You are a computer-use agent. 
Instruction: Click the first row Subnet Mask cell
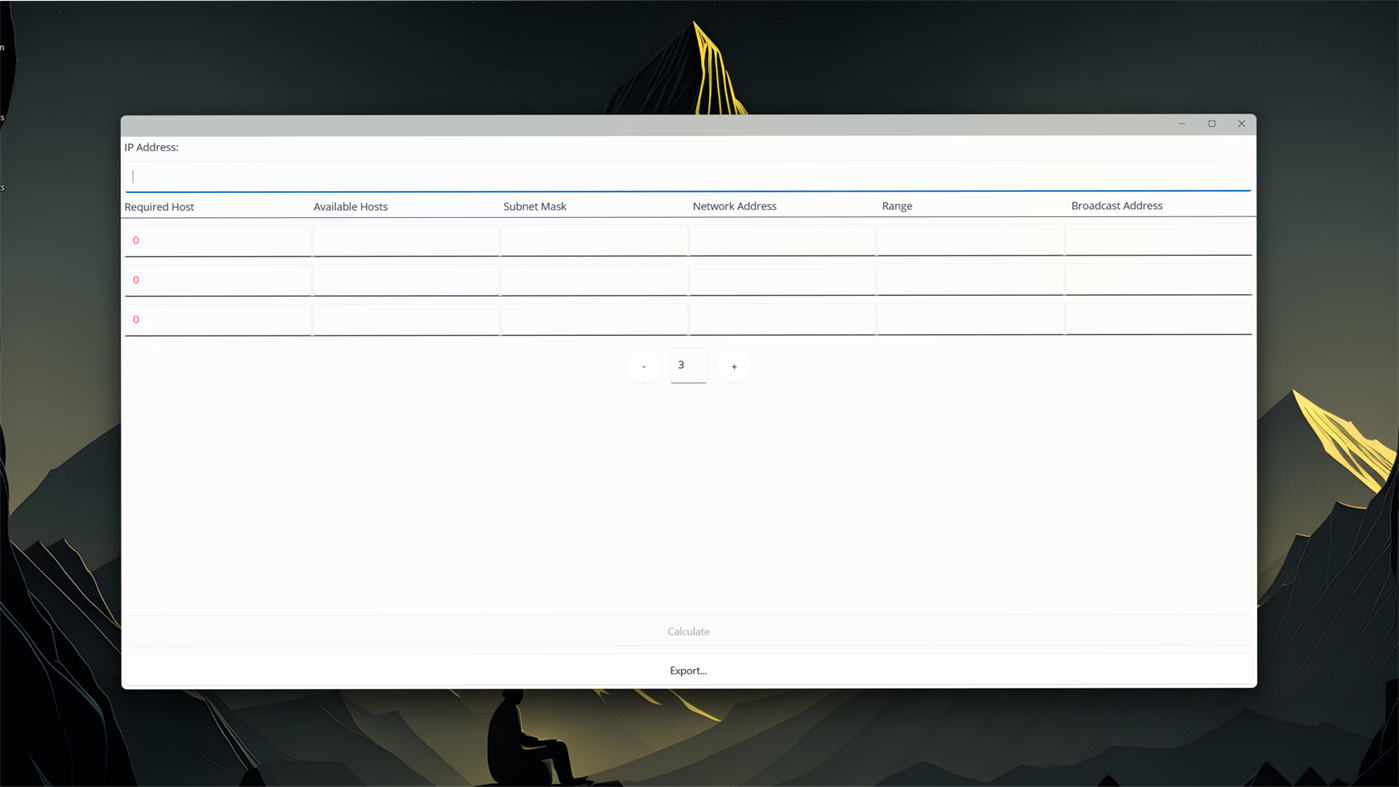click(x=593, y=240)
